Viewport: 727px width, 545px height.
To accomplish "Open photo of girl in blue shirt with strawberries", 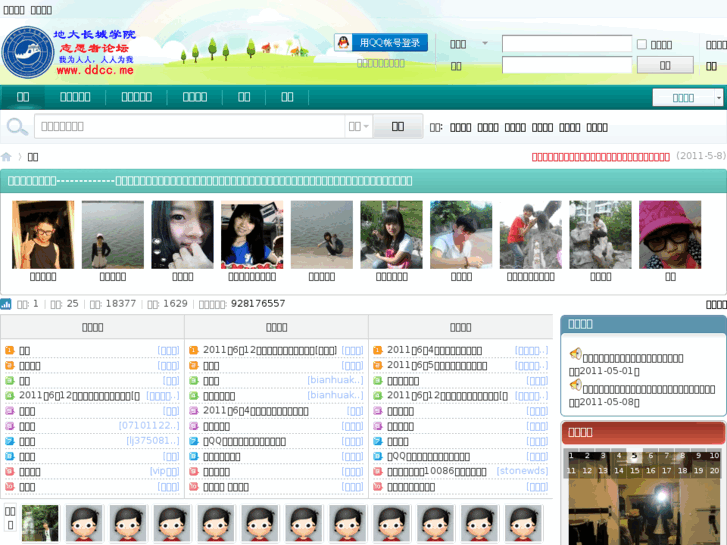I will click(252, 235).
